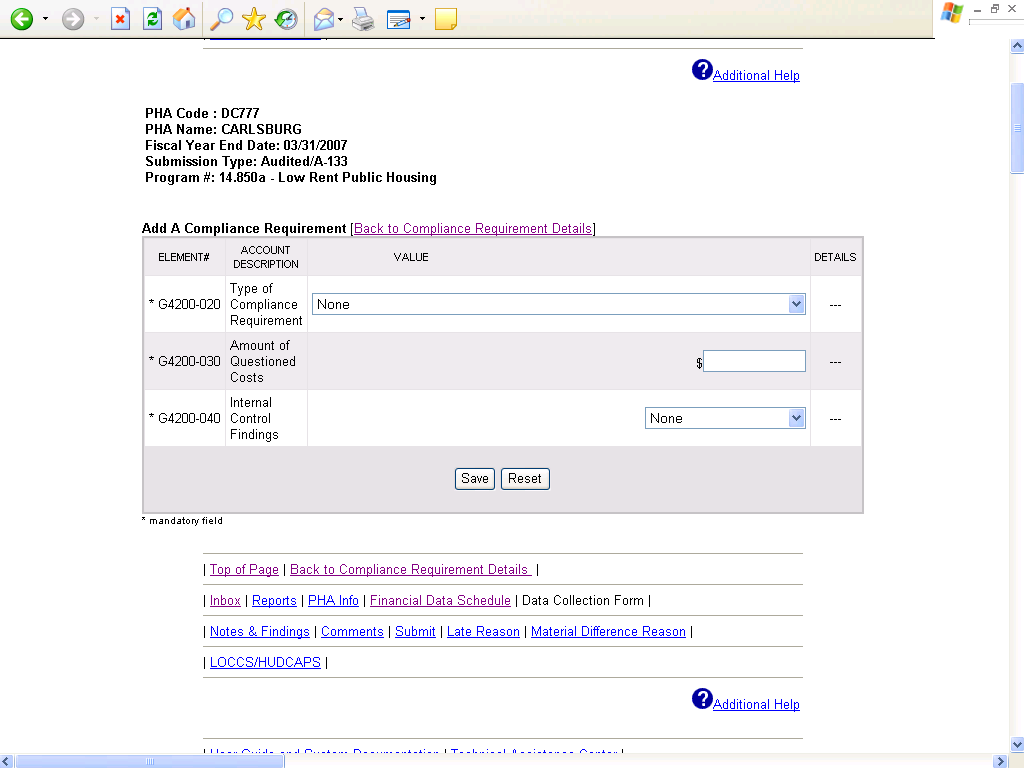Click the horizontal scrollbar left arrow
This screenshot has height=768, width=1024.
point(7,761)
